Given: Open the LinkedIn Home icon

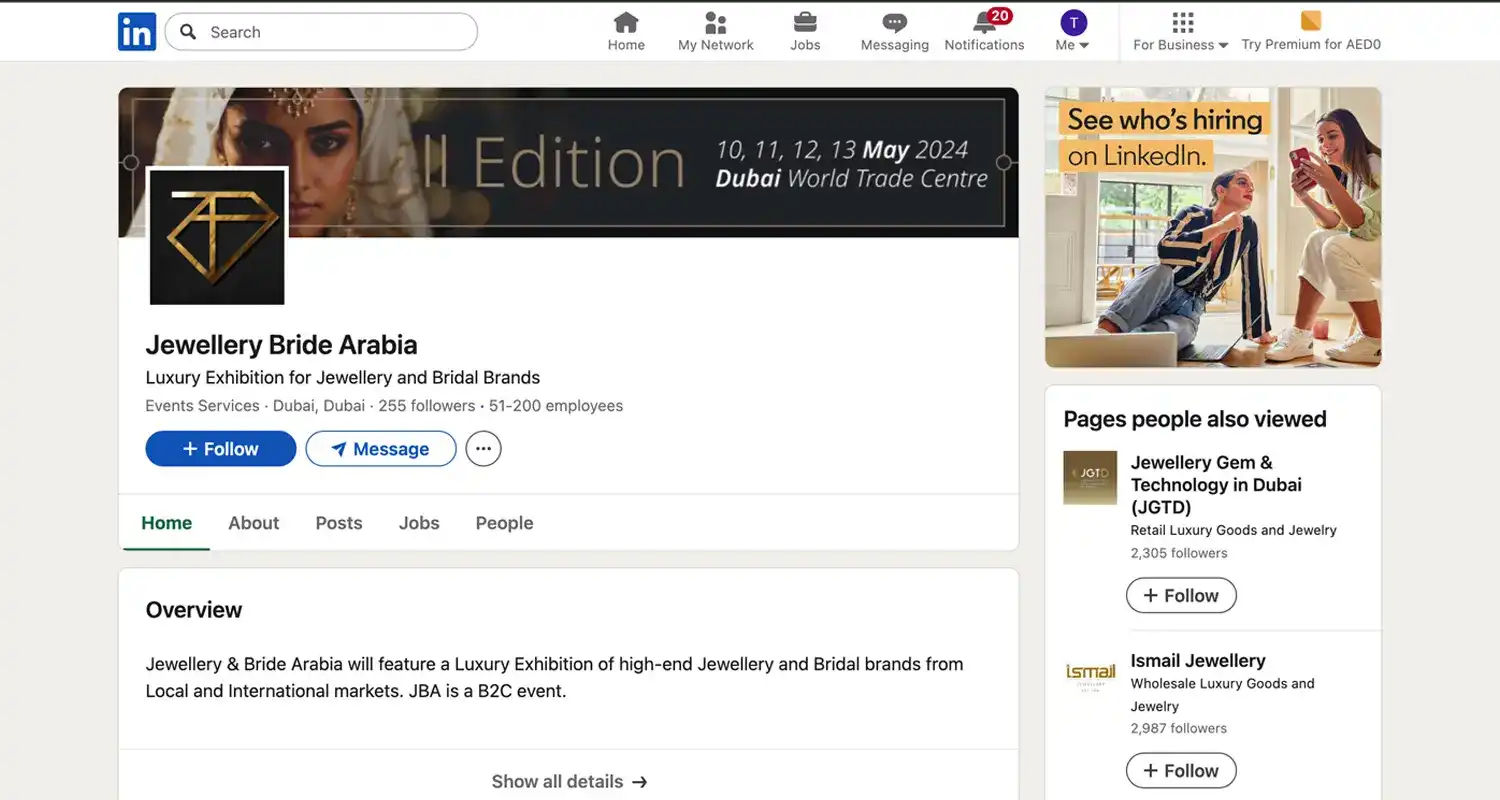Looking at the screenshot, I should (x=626, y=25).
